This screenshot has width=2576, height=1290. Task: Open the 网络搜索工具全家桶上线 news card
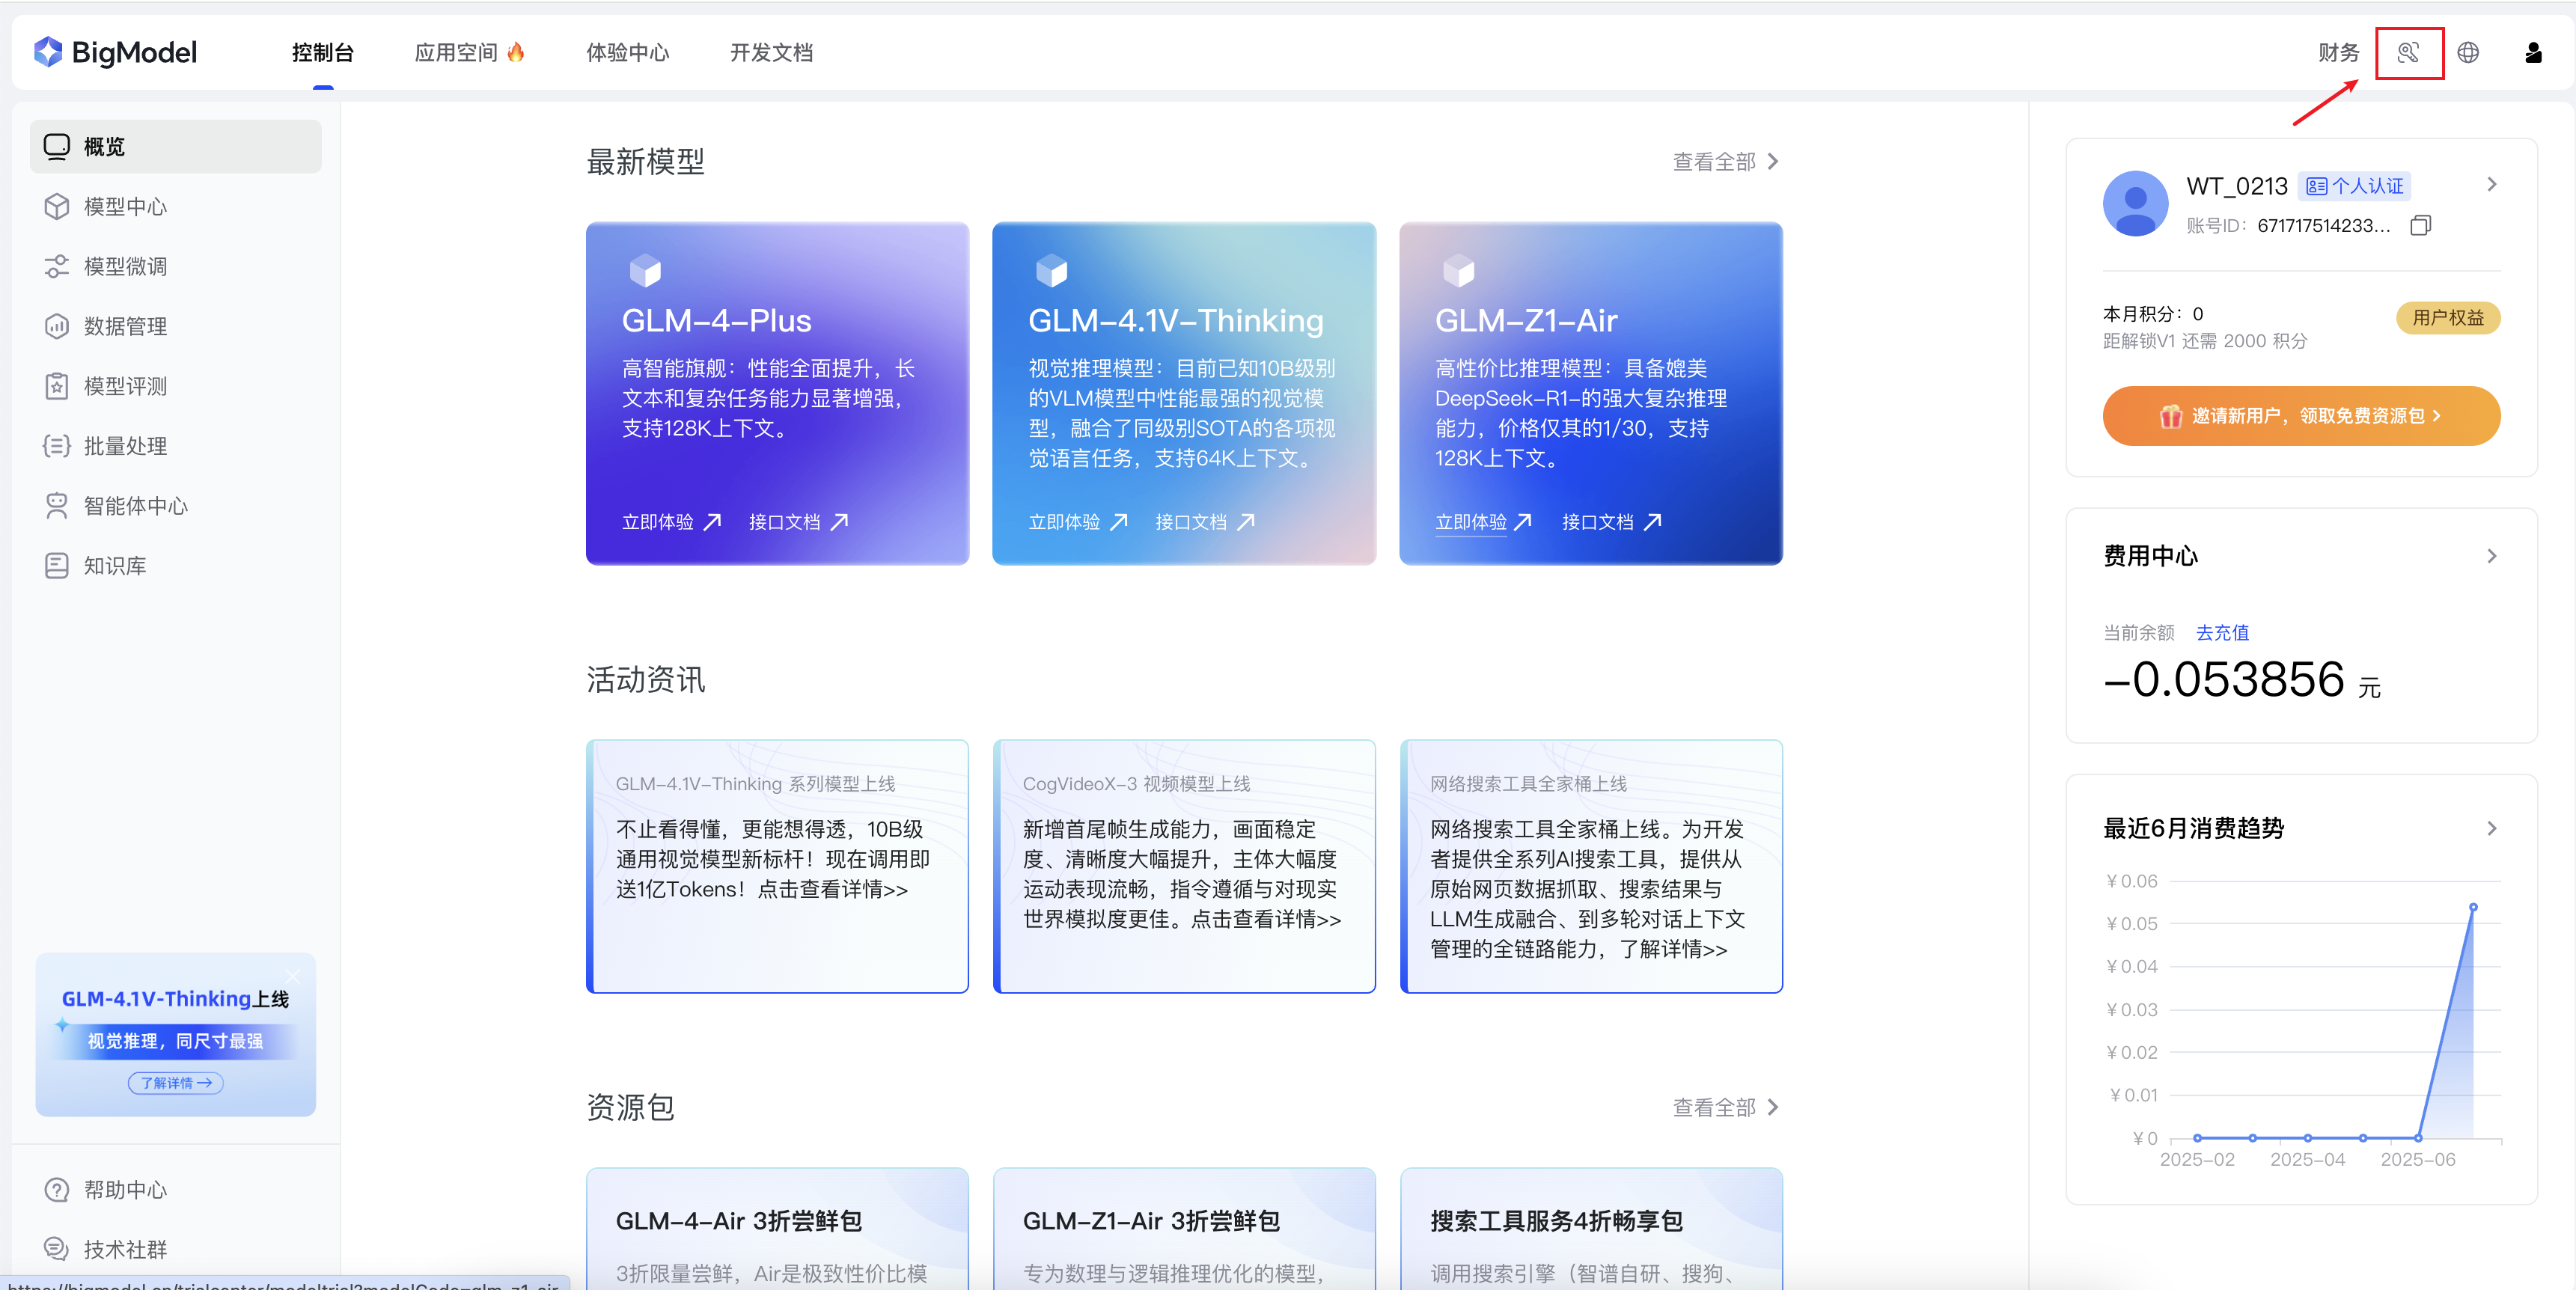pyautogui.click(x=1591, y=866)
